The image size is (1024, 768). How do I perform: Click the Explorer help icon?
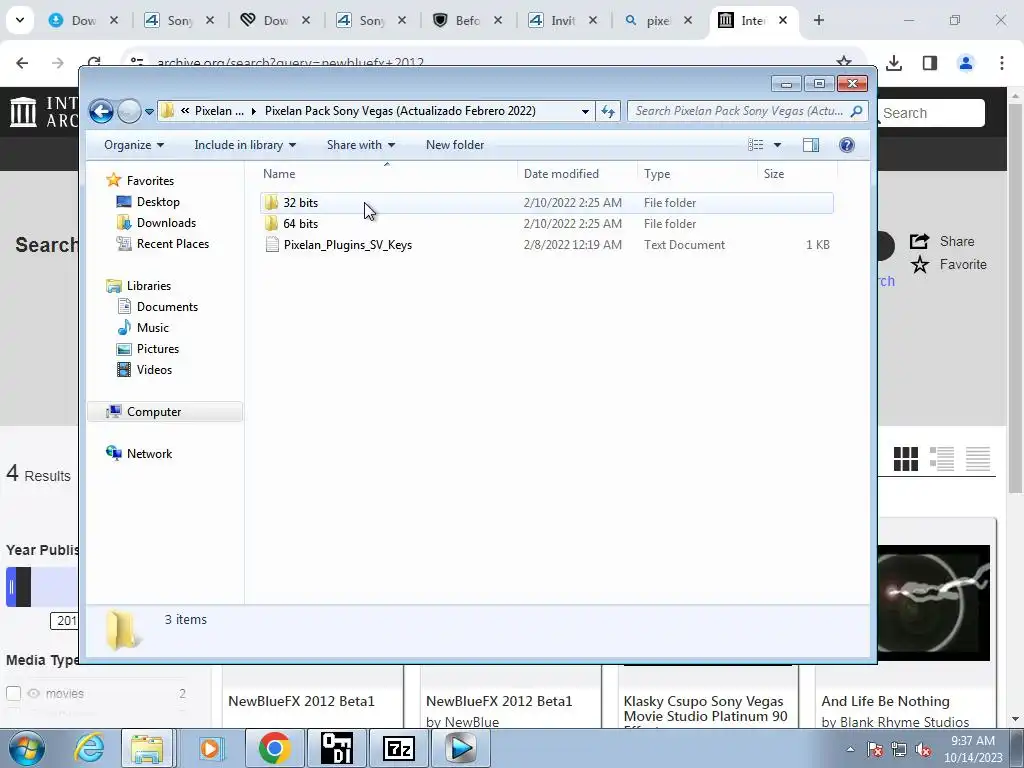tap(846, 145)
